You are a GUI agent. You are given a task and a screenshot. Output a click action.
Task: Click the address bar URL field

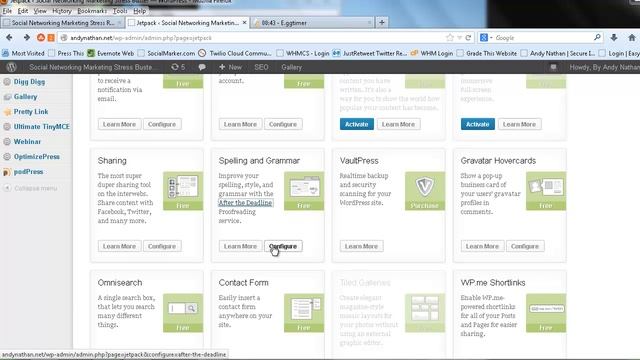tap(253, 38)
